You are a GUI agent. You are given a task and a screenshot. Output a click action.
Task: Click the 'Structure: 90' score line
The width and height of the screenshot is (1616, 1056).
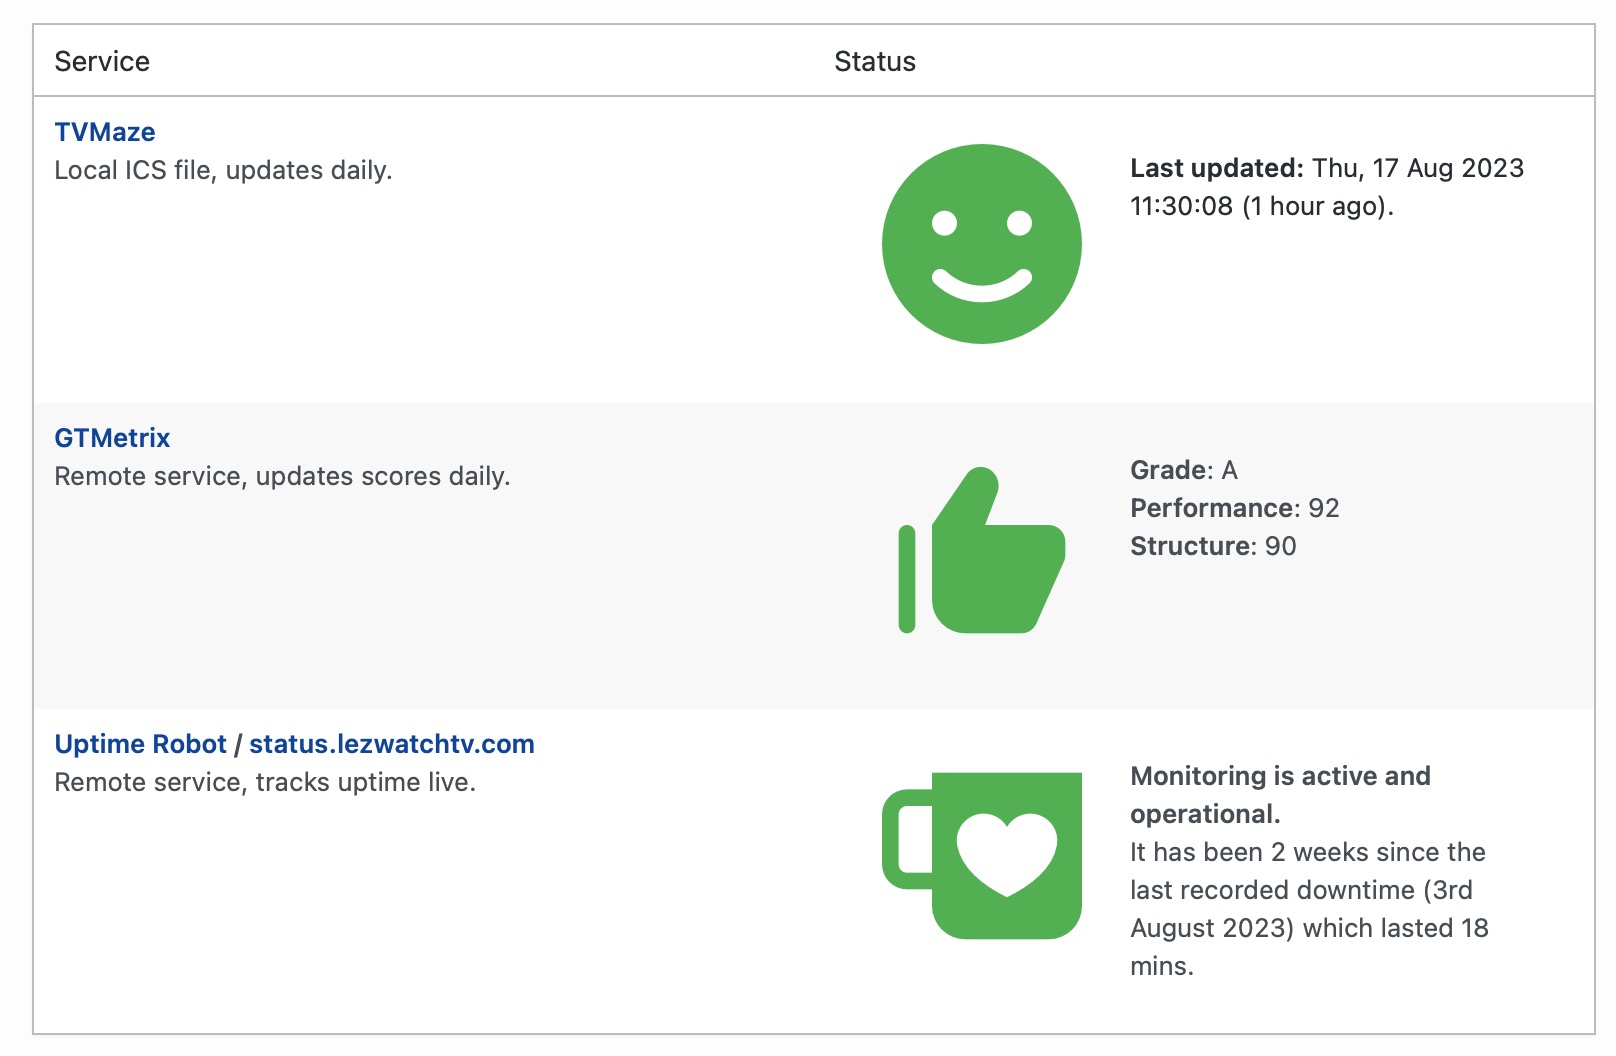[x=1212, y=546]
